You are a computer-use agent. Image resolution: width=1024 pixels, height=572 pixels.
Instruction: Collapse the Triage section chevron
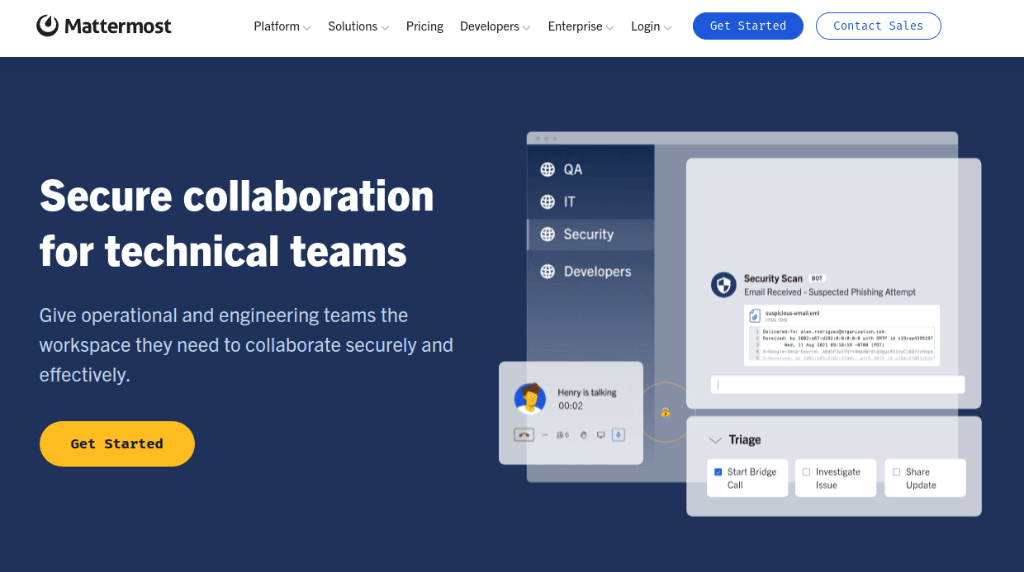pos(715,440)
